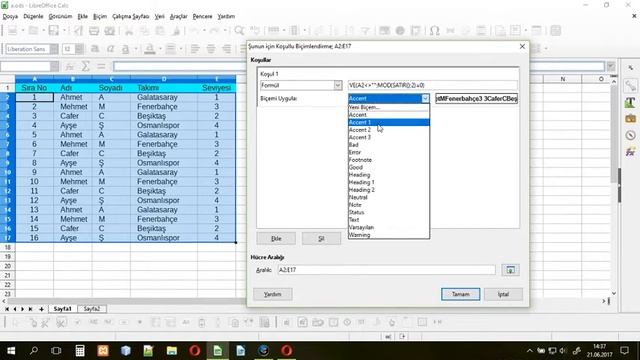Click the Align Right icon

(226, 49)
